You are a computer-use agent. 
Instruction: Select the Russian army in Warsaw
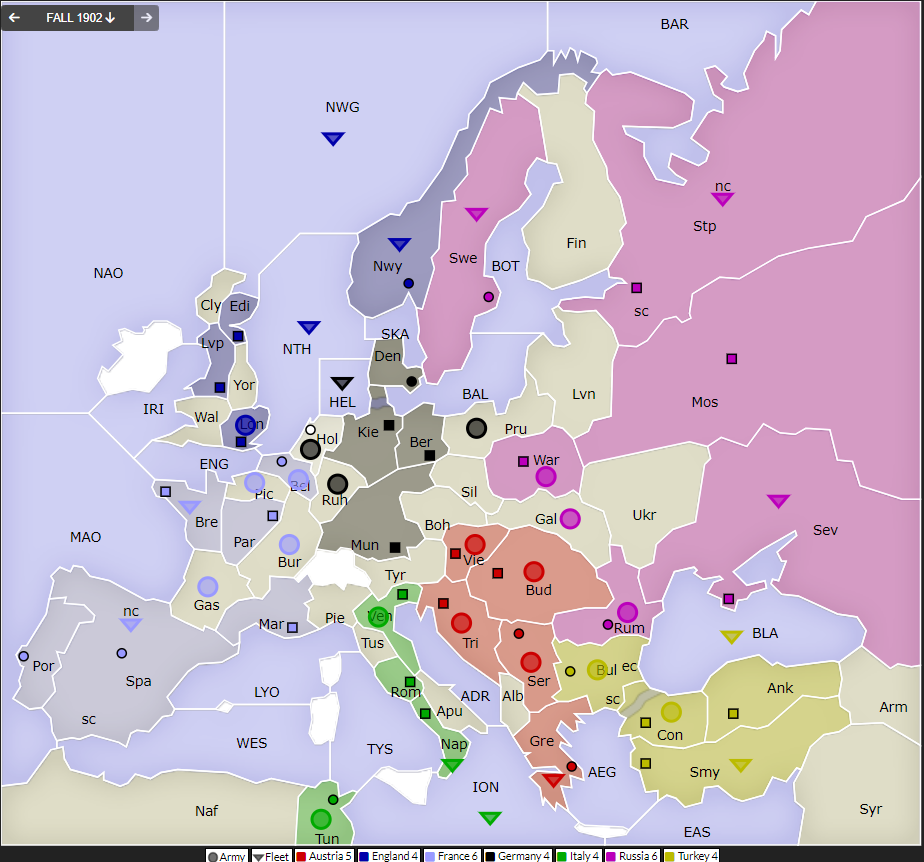point(546,477)
